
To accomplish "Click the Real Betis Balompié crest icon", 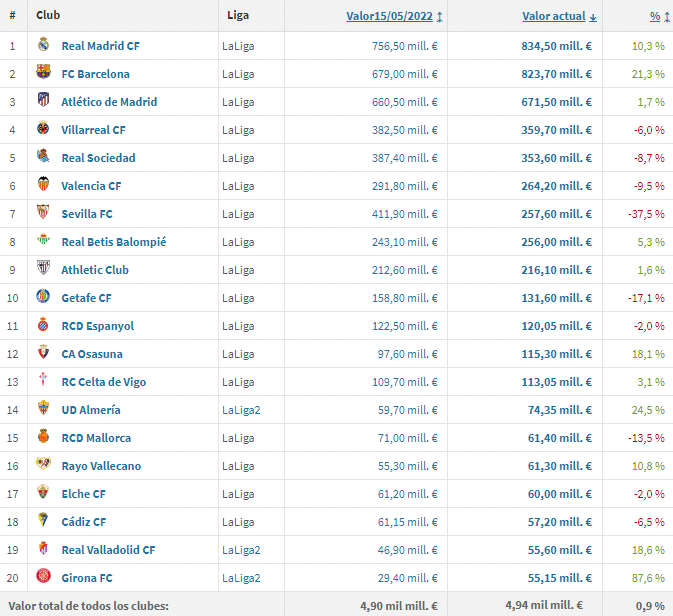I will tap(43, 239).
